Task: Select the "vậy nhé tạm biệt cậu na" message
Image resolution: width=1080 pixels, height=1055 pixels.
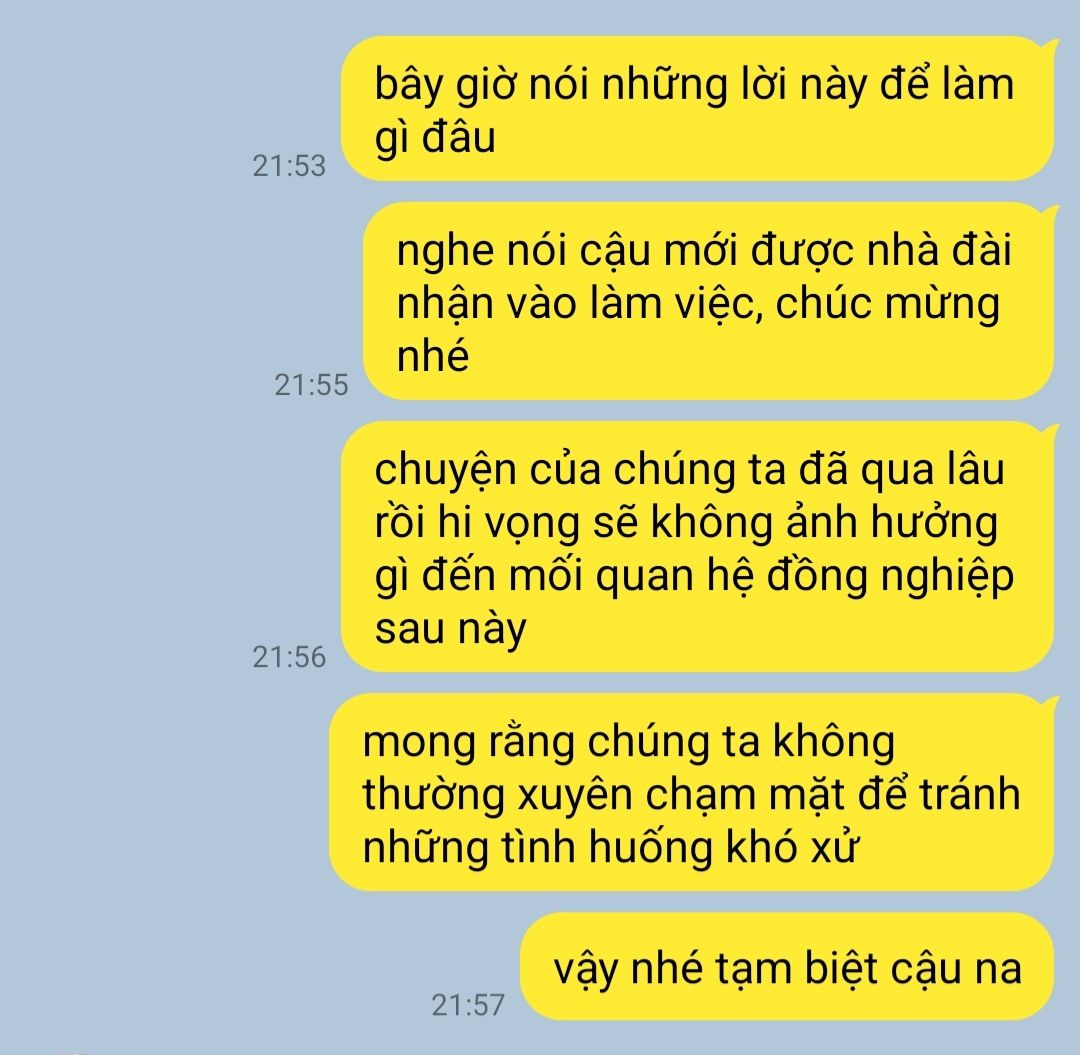Action: (x=787, y=967)
